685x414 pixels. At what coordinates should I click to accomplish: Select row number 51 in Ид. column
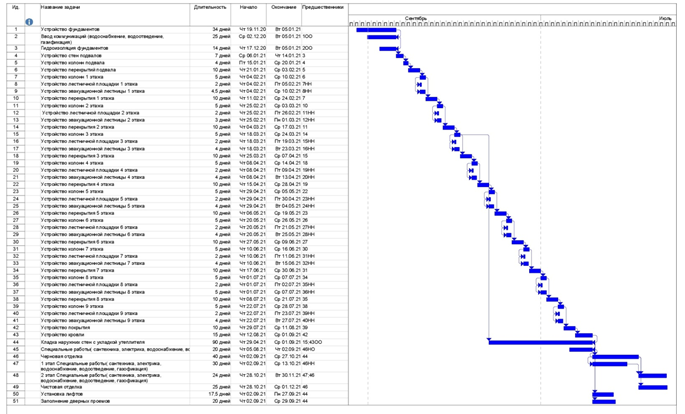point(17,401)
